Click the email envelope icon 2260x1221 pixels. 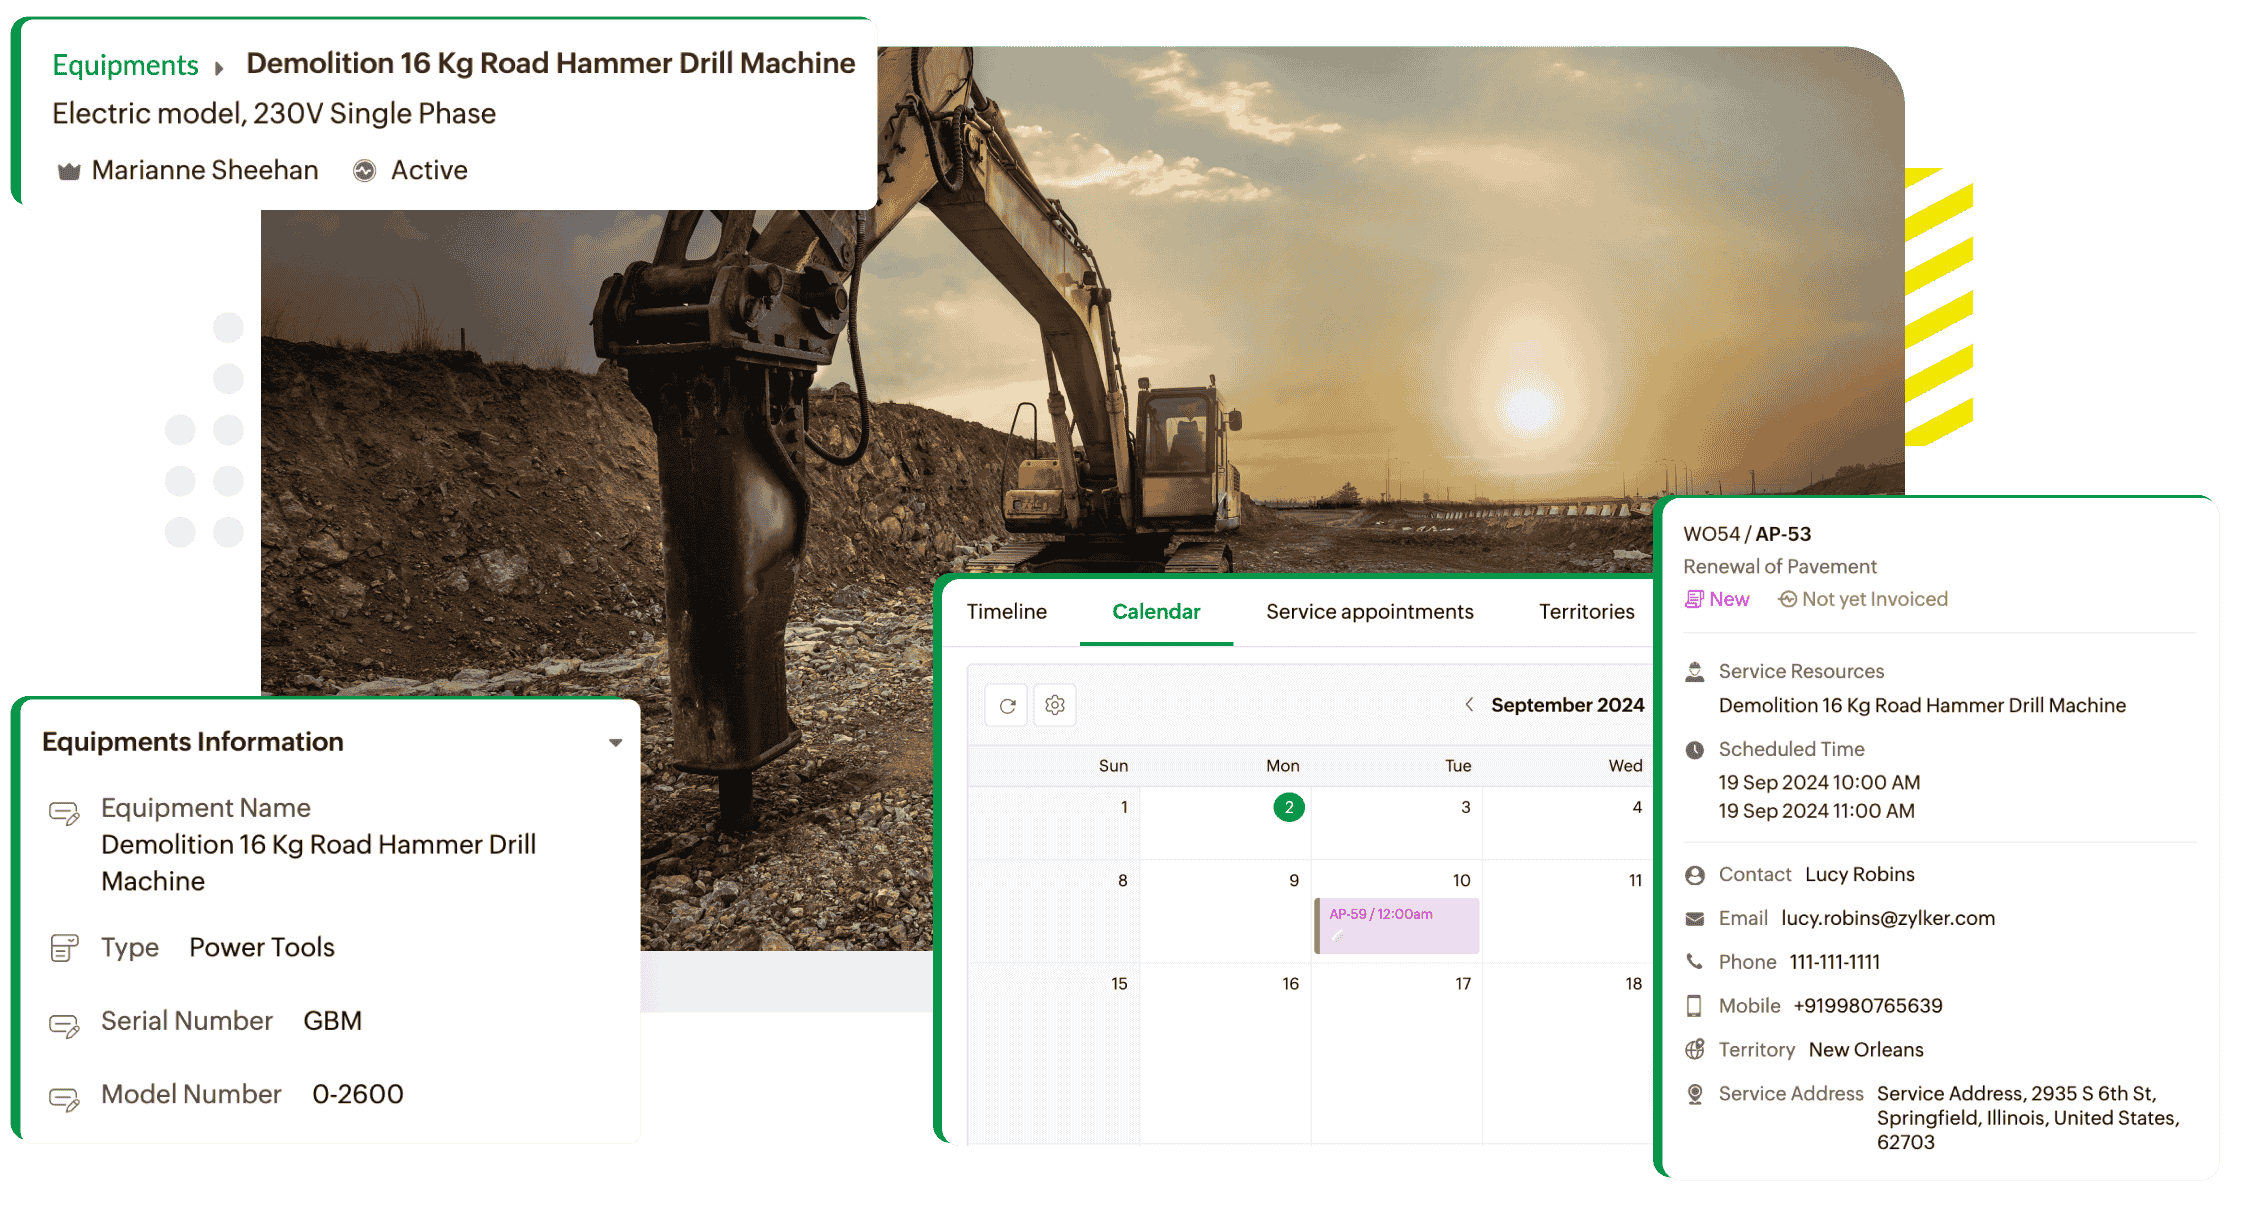pyautogui.click(x=1695, y=919)
